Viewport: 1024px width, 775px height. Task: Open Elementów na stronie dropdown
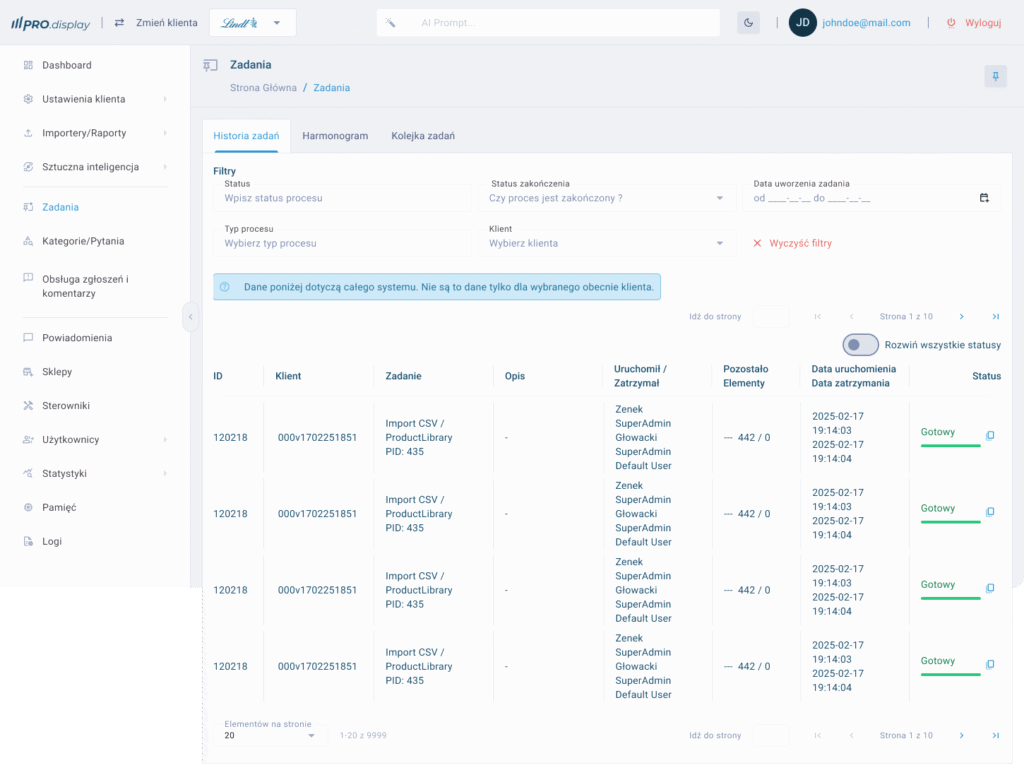click(x=311, y=736)
